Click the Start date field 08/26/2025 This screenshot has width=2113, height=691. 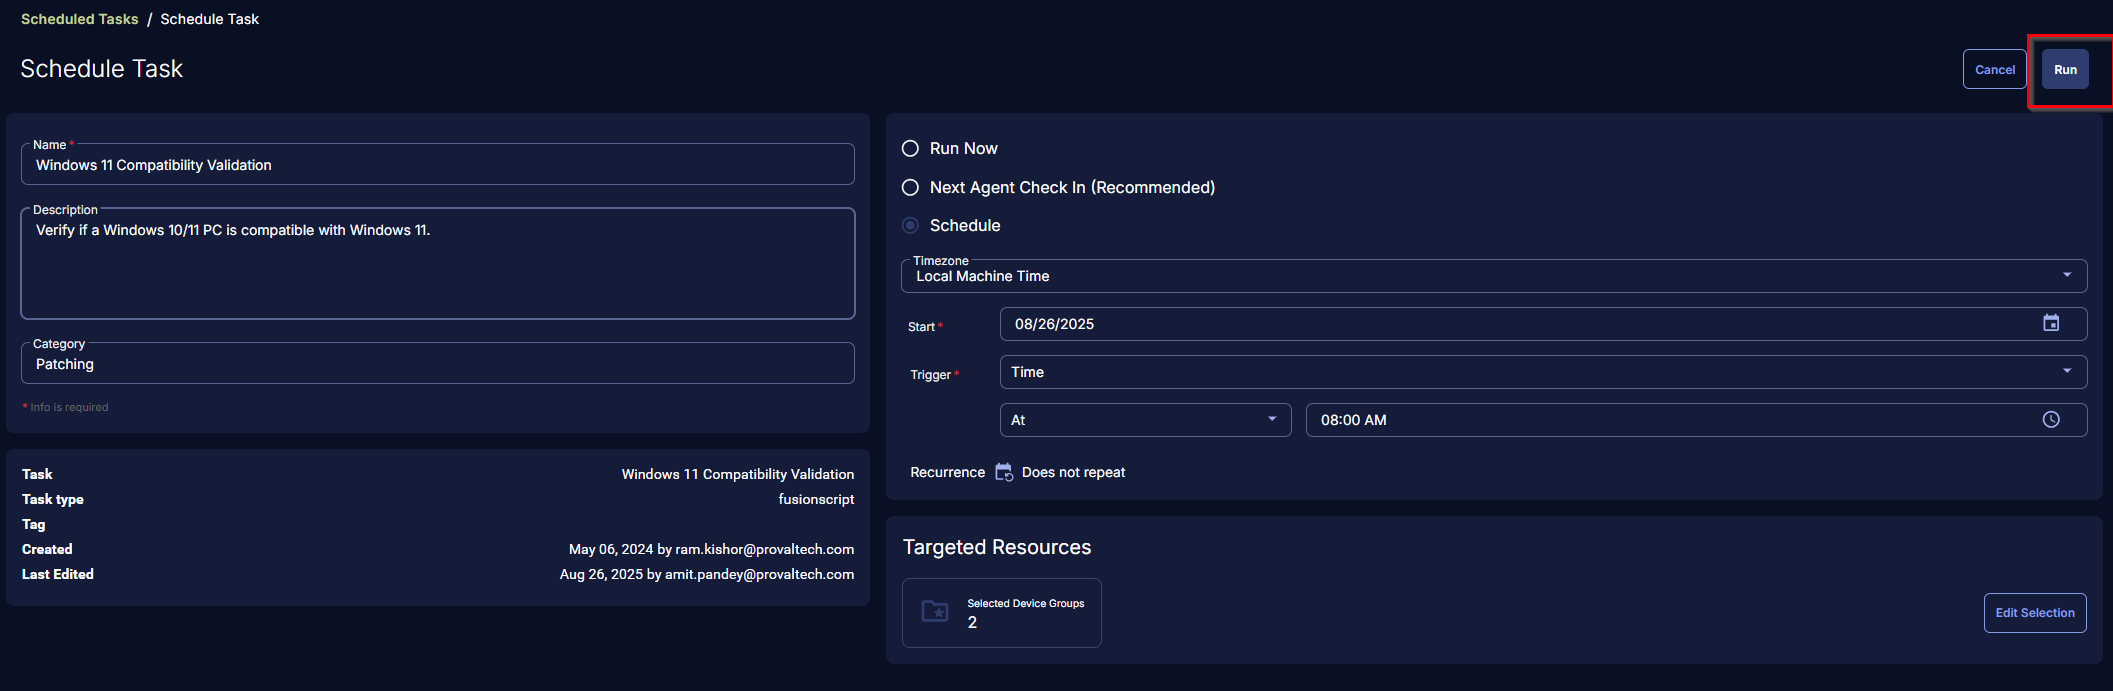click(1543, 324)
